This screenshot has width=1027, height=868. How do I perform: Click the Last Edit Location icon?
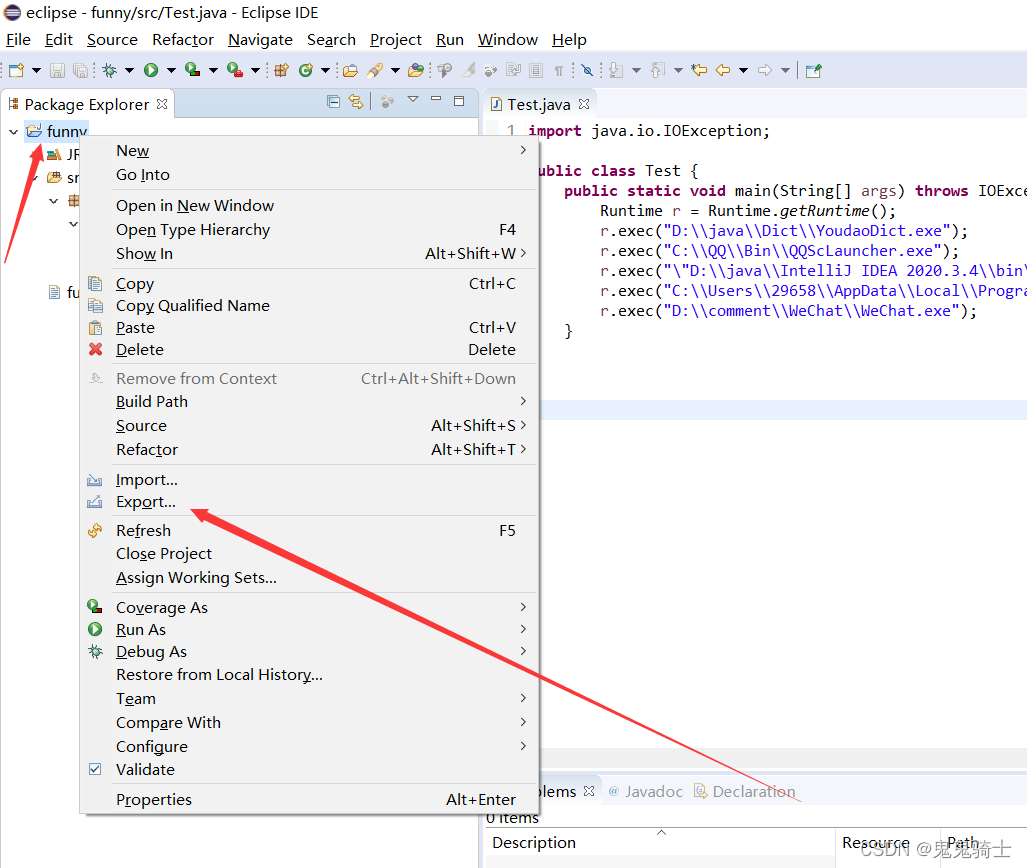(699, 70)
